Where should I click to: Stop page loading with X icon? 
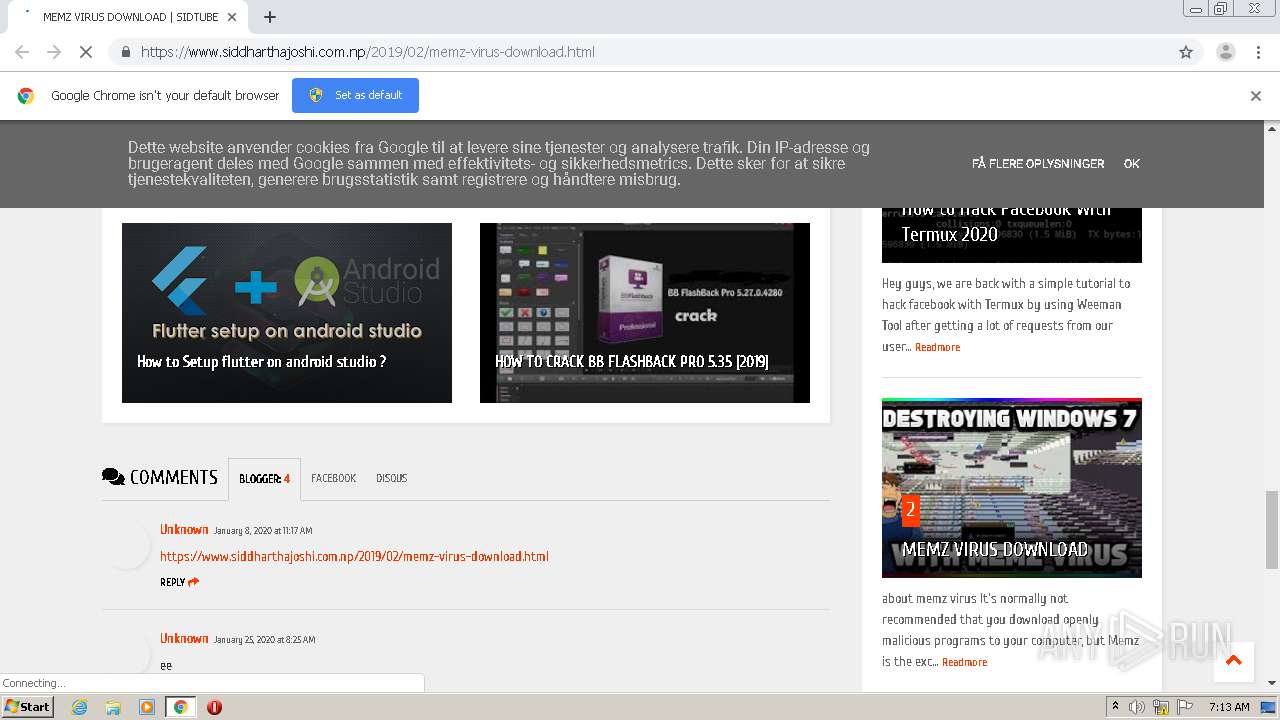86,52
